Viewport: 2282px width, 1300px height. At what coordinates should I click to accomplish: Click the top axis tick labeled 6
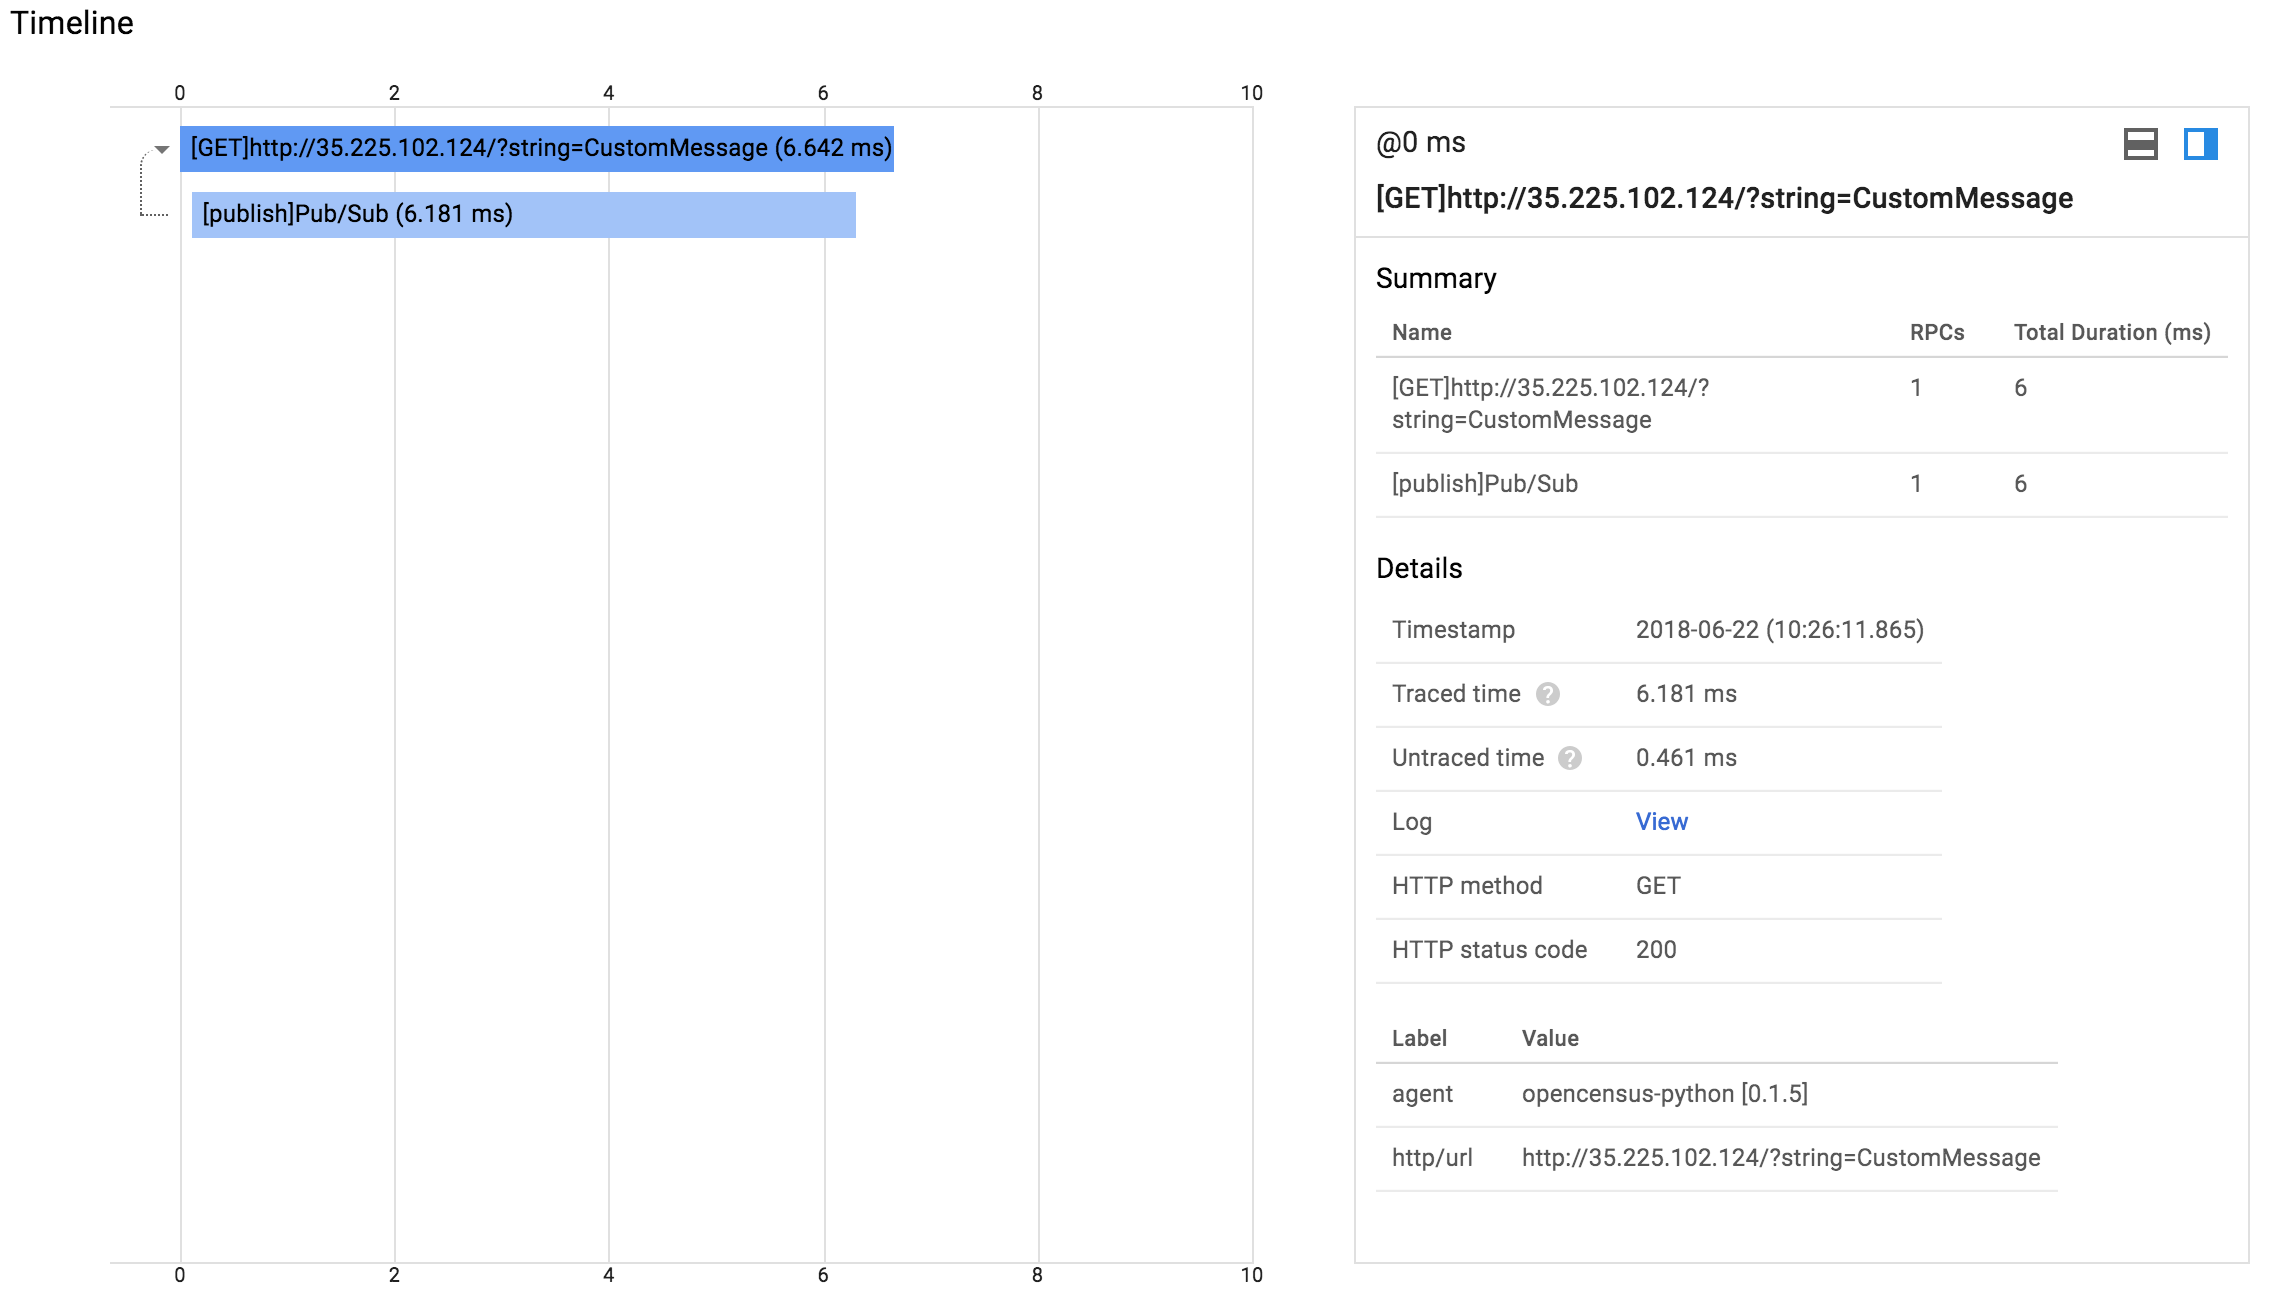(x=823, y=93)
